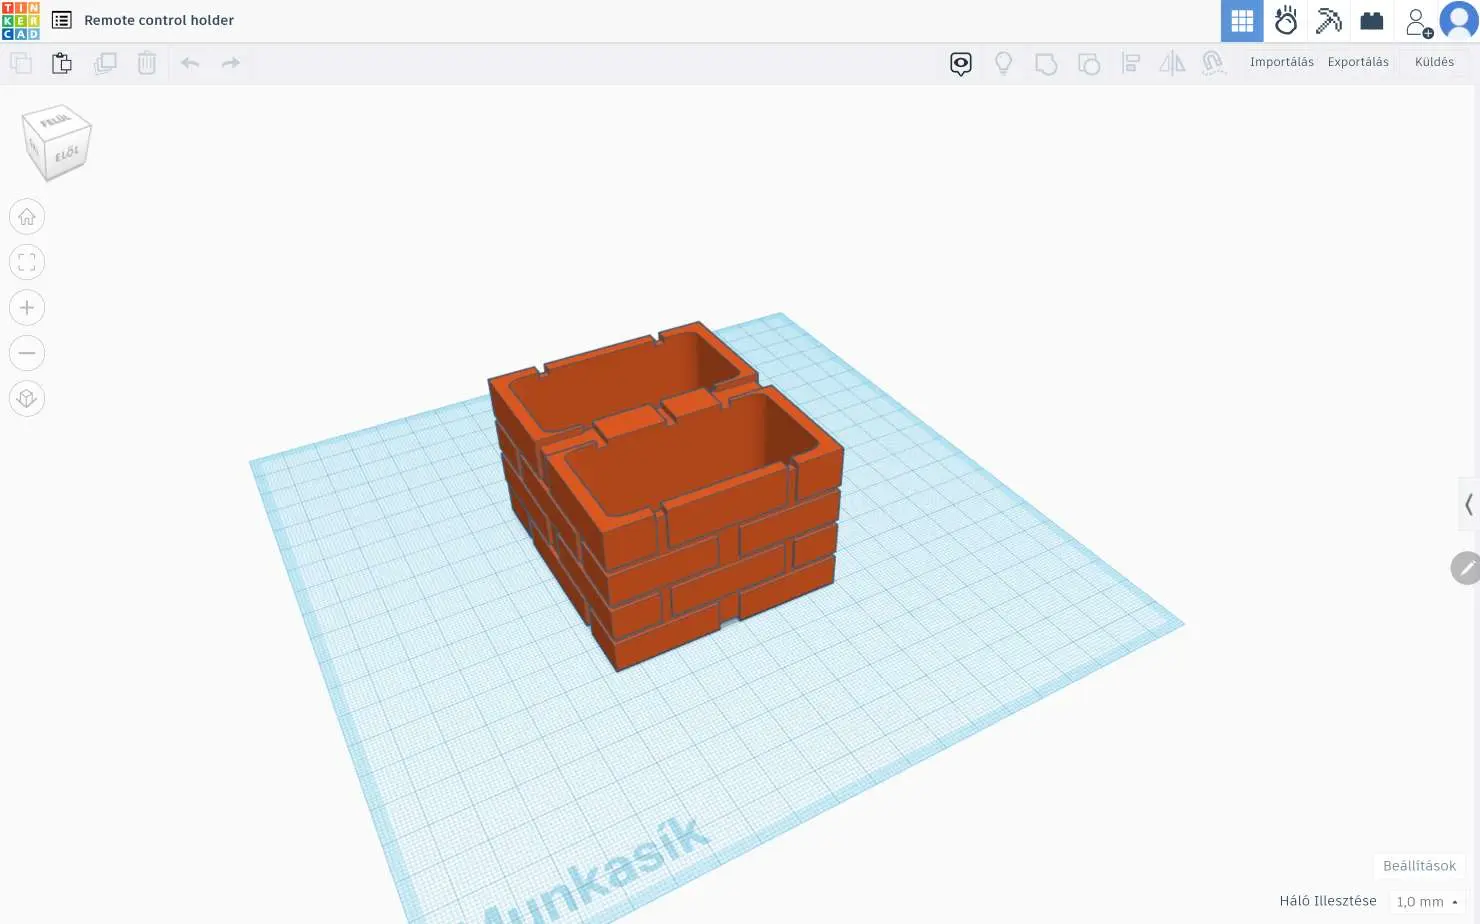Collapse the shapes panel with the chevron
Screen dimensions: 1480x924
point(1467,505)
